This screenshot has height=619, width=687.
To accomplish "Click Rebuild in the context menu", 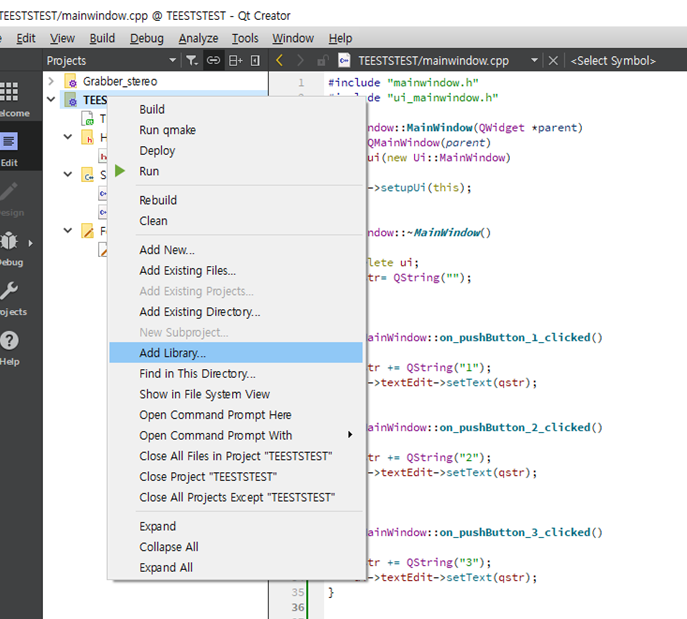I will click(158, 200).
